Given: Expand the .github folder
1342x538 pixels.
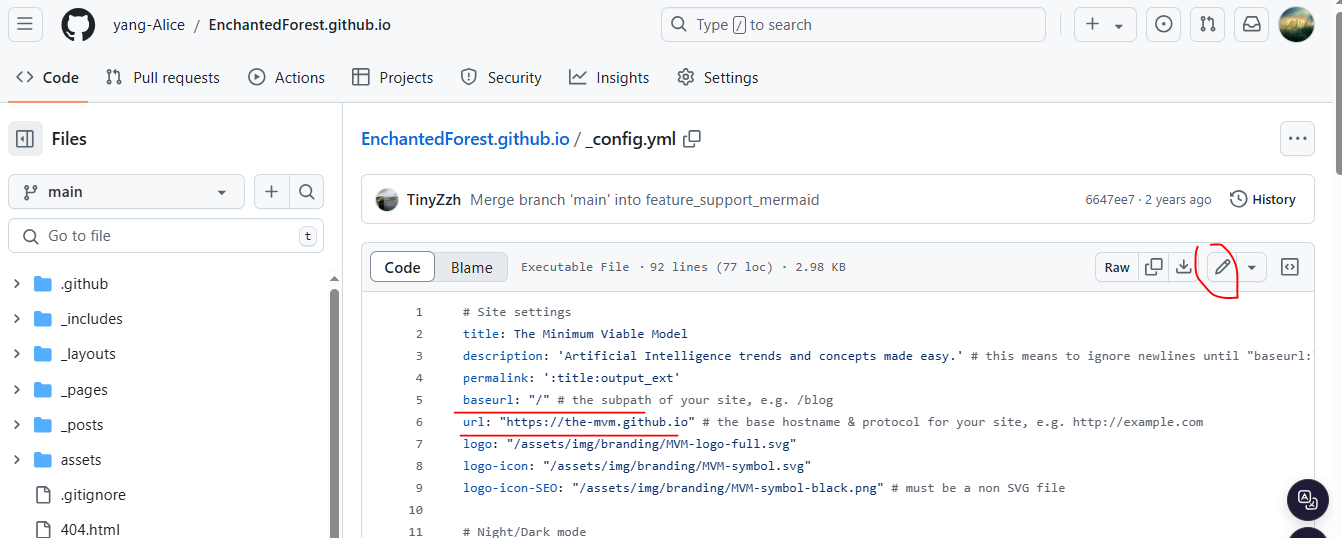Looking at the screenshot, I should [x=17, y=284].
